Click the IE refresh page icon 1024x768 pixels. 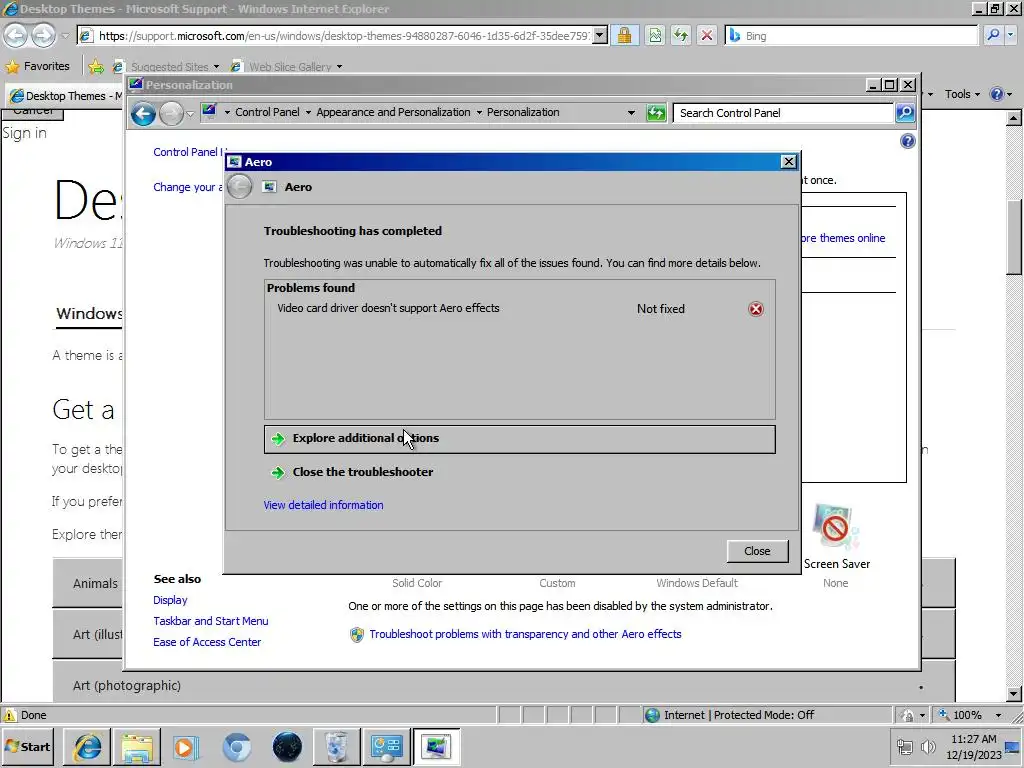click(680, 35)
